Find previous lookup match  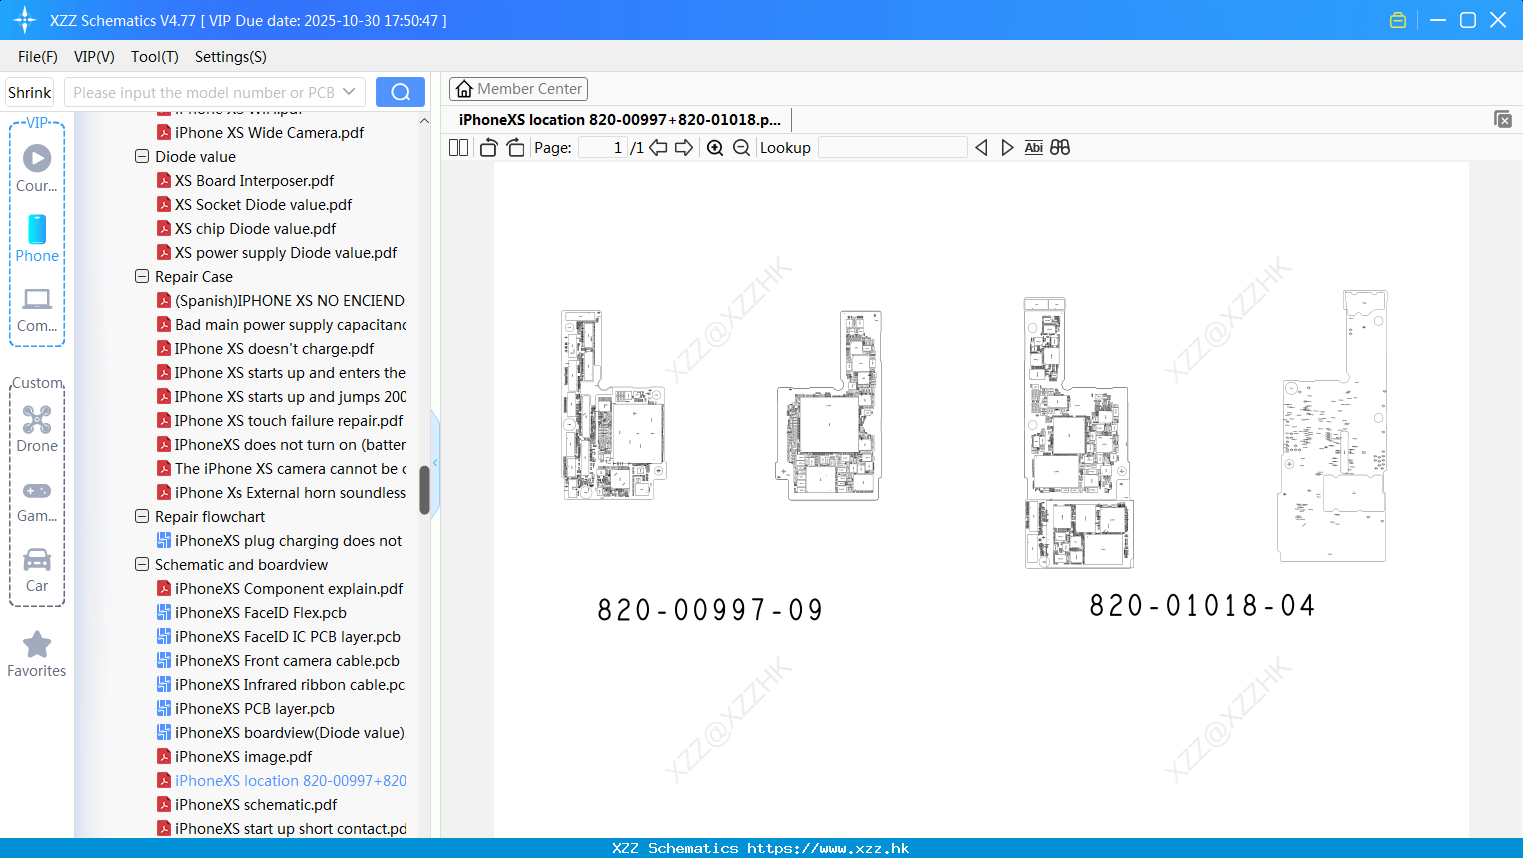click(981, 148)
